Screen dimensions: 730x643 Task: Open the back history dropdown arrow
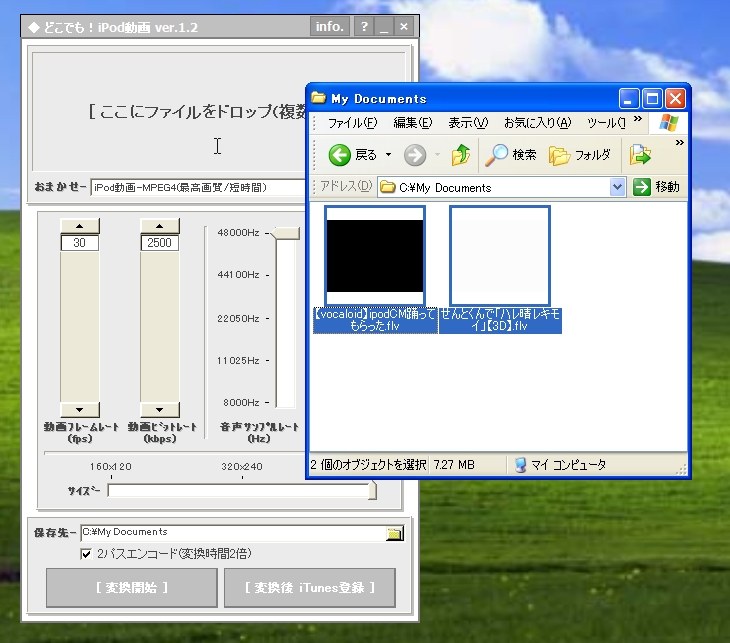coord(388,155)
